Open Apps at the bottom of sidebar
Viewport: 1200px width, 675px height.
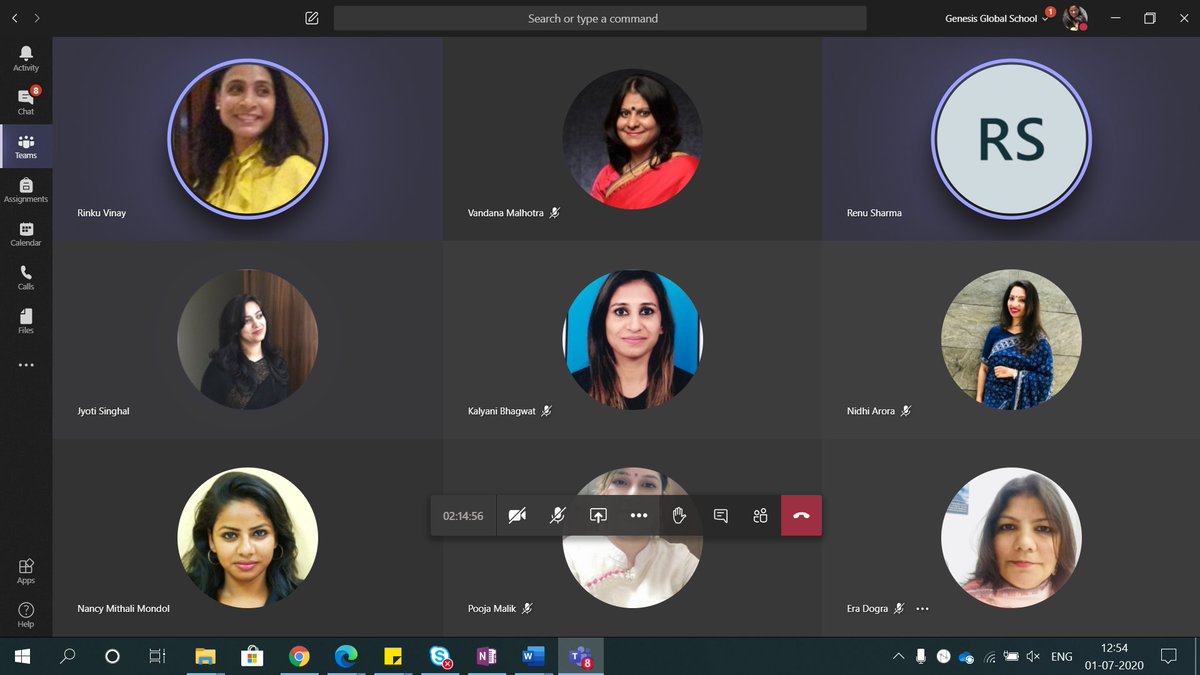tap(25, 567)
